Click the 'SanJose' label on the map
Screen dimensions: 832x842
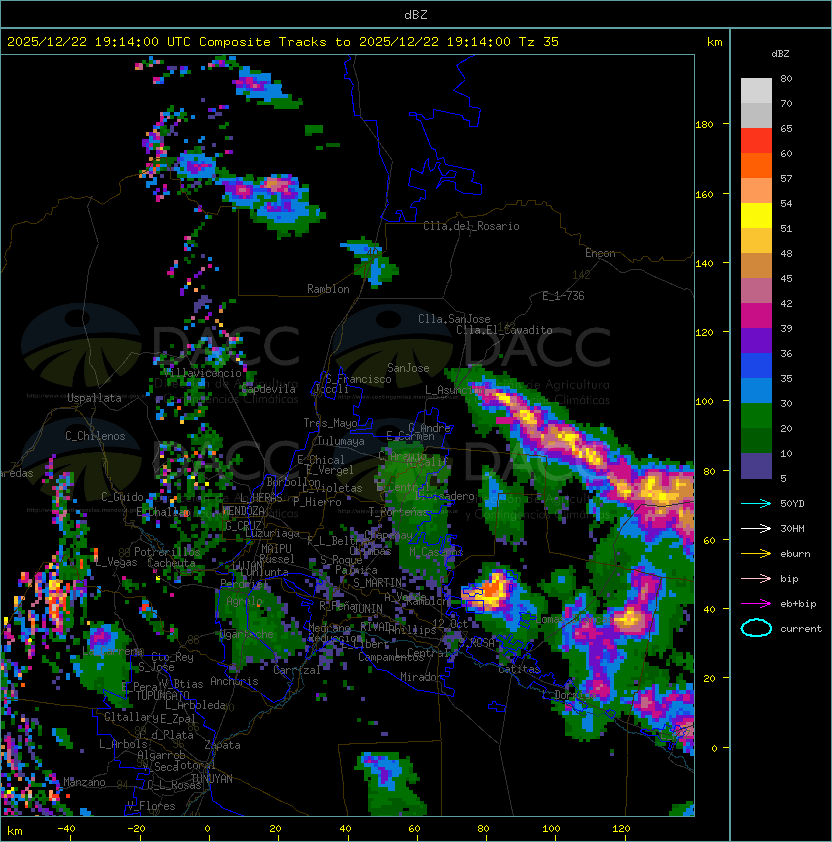[x=408, y=368]
